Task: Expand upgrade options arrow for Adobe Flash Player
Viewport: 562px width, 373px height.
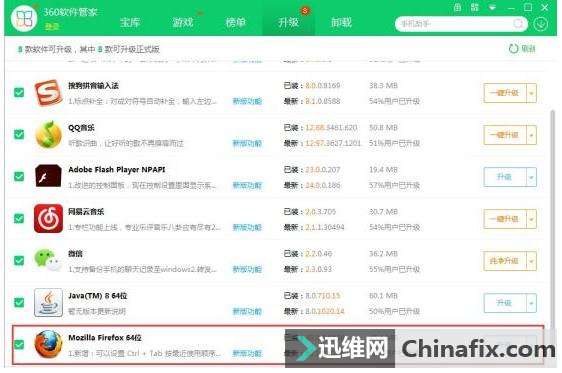Action: coord(531,177)
